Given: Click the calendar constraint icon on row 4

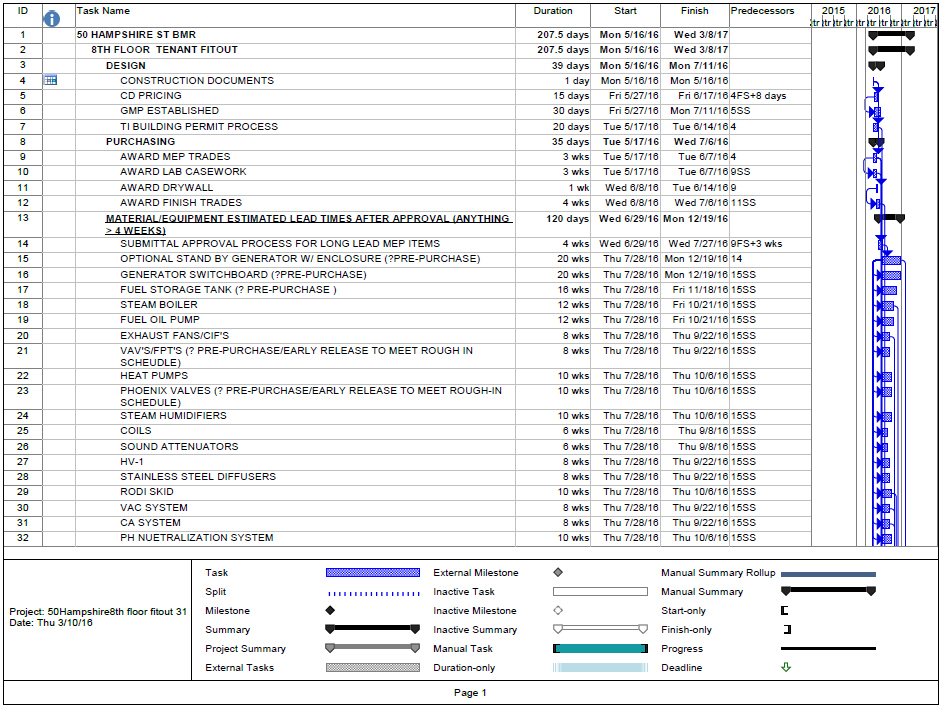Looking at the screenshot, I should (51, 80).
